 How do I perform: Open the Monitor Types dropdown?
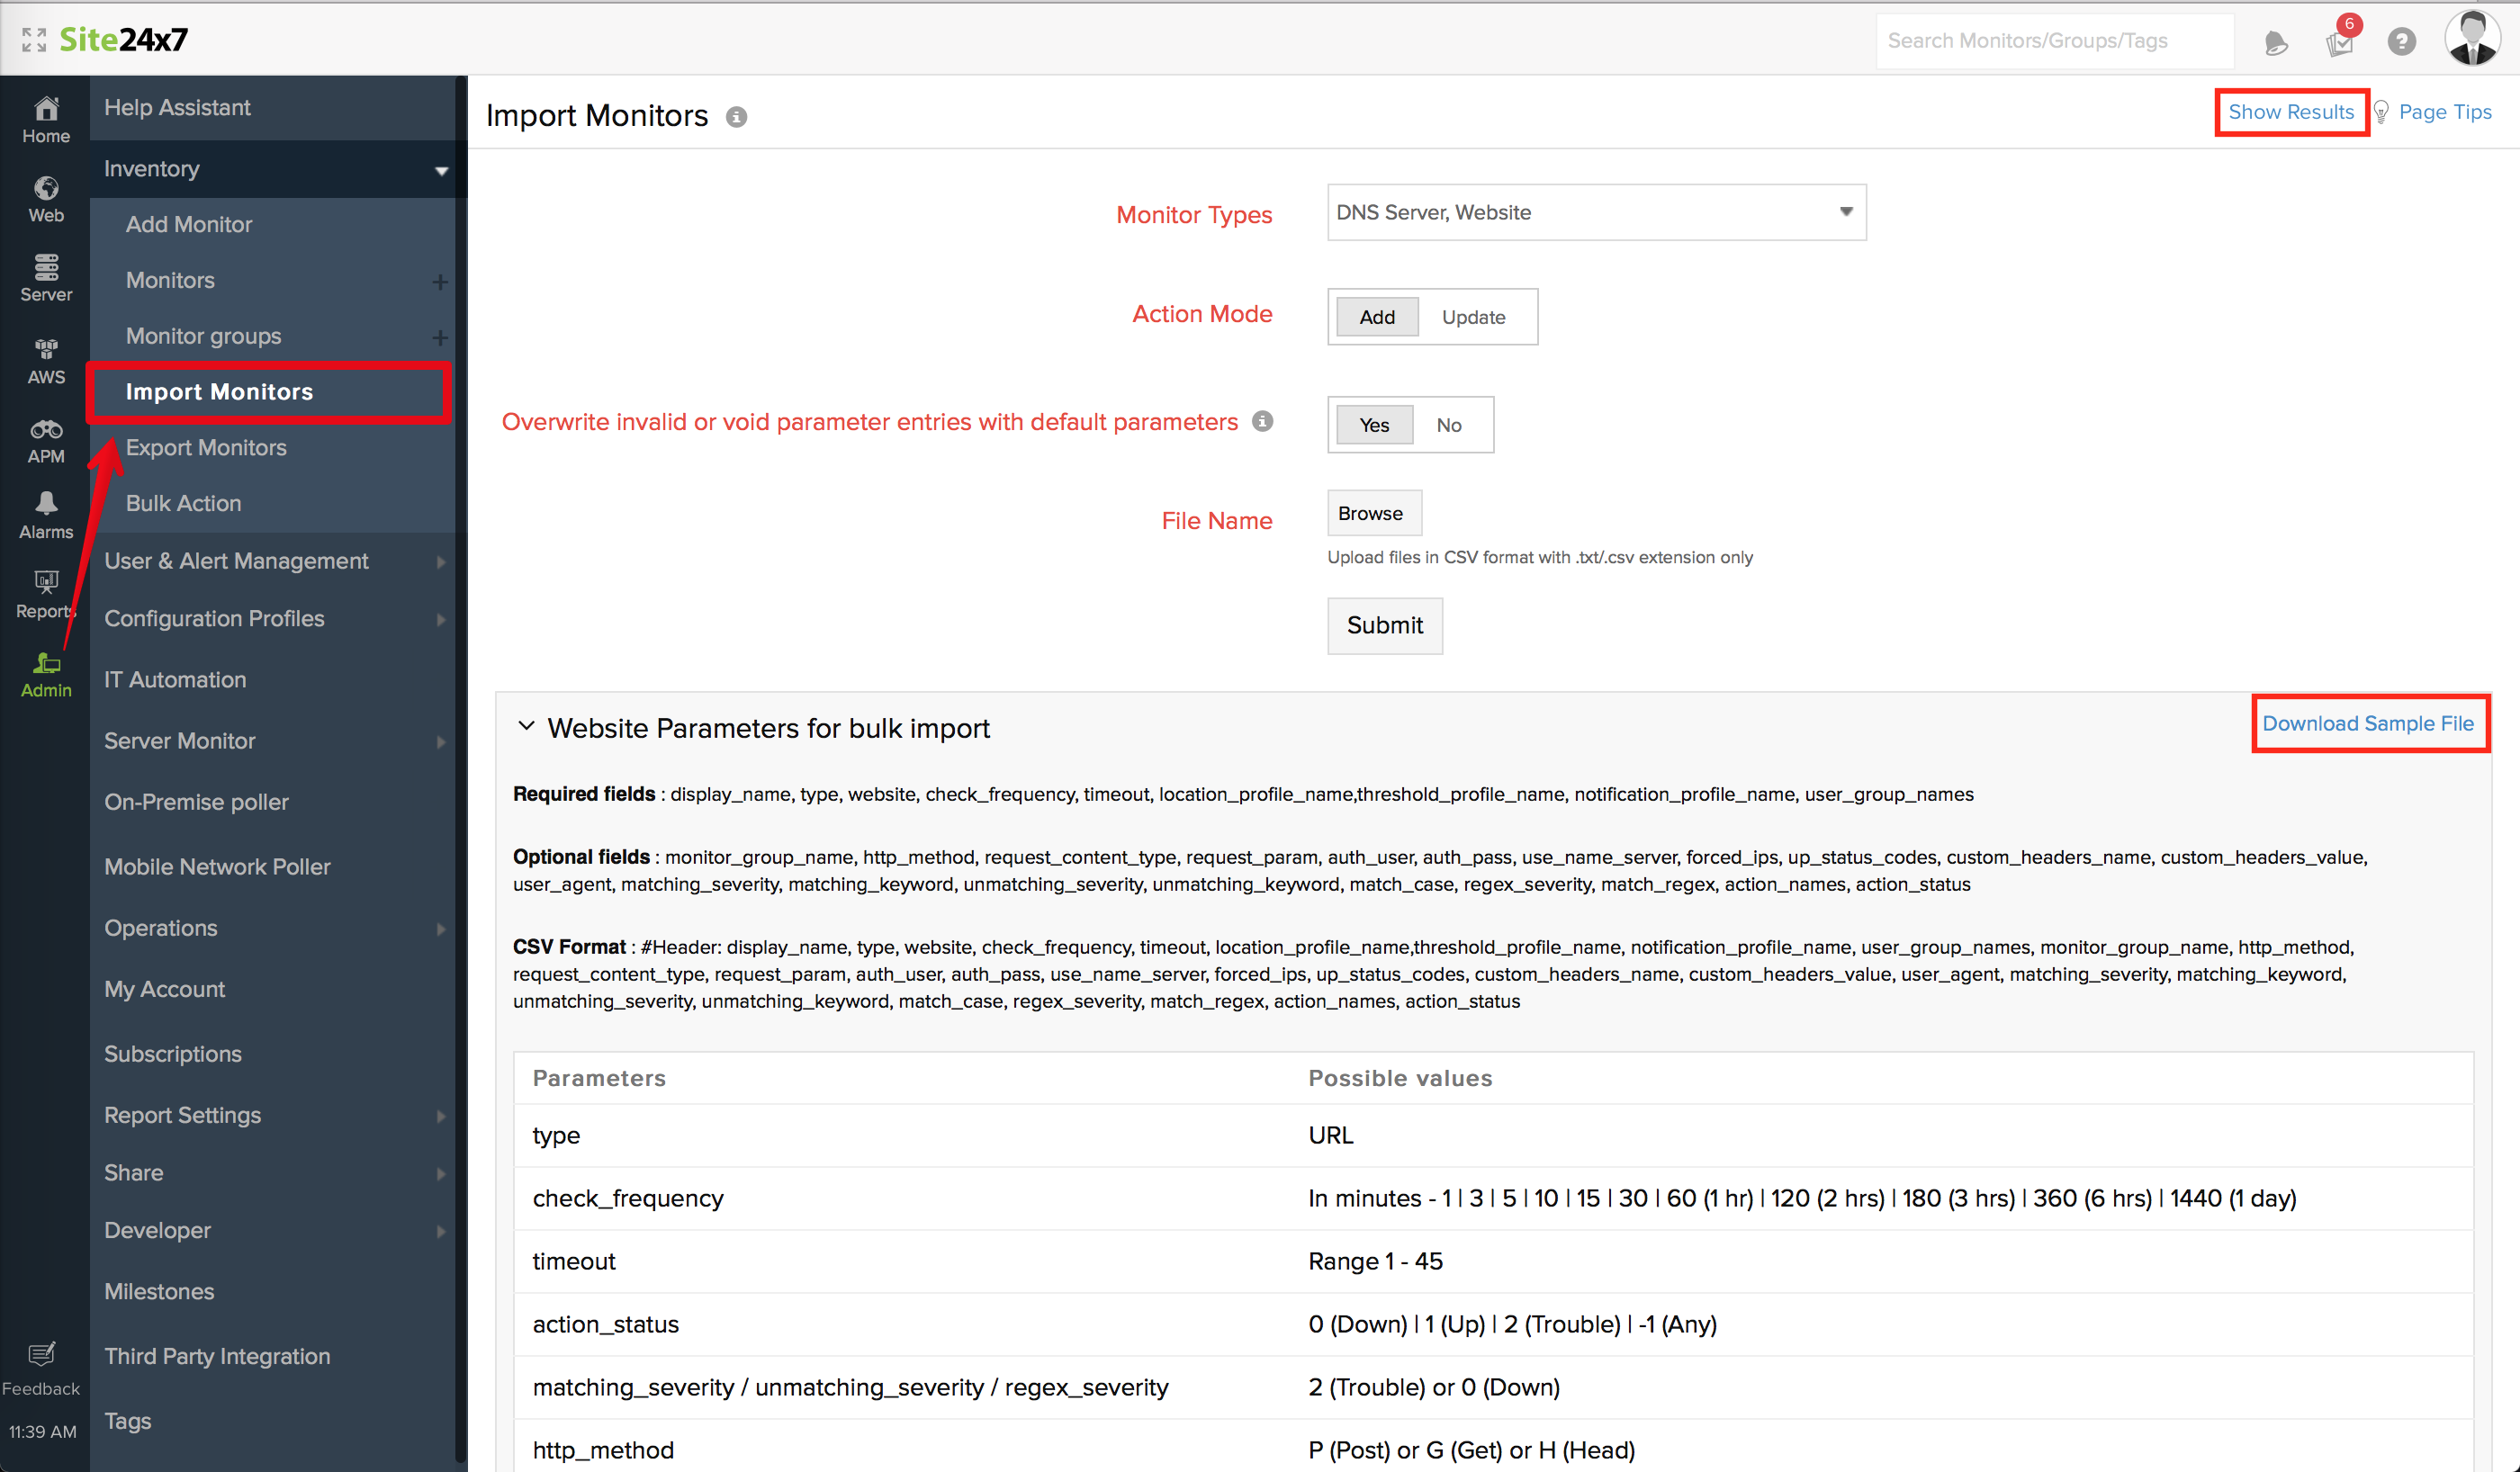1596,212
